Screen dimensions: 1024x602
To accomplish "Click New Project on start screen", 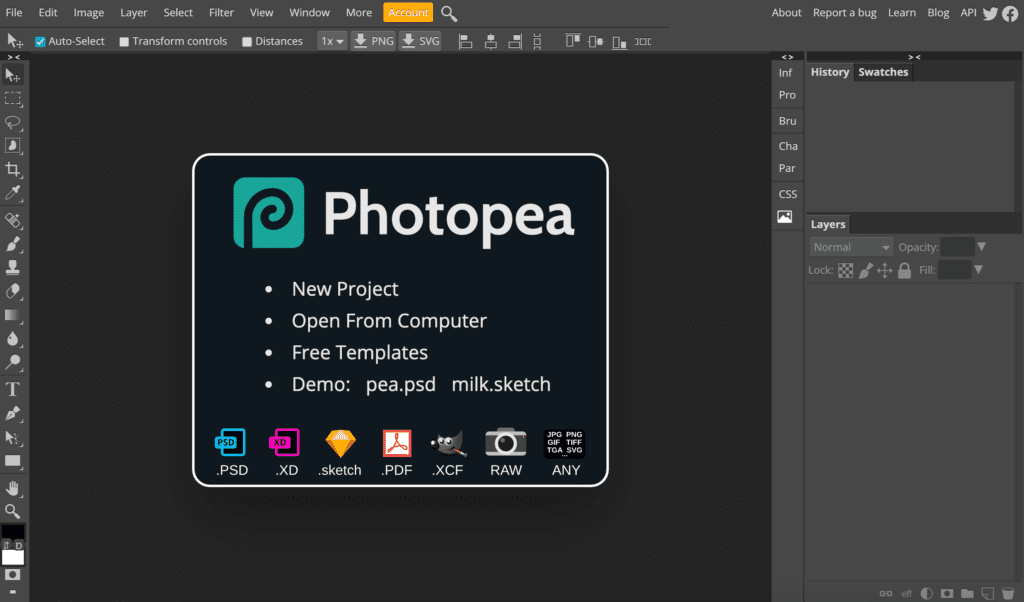I will [345, 289].
